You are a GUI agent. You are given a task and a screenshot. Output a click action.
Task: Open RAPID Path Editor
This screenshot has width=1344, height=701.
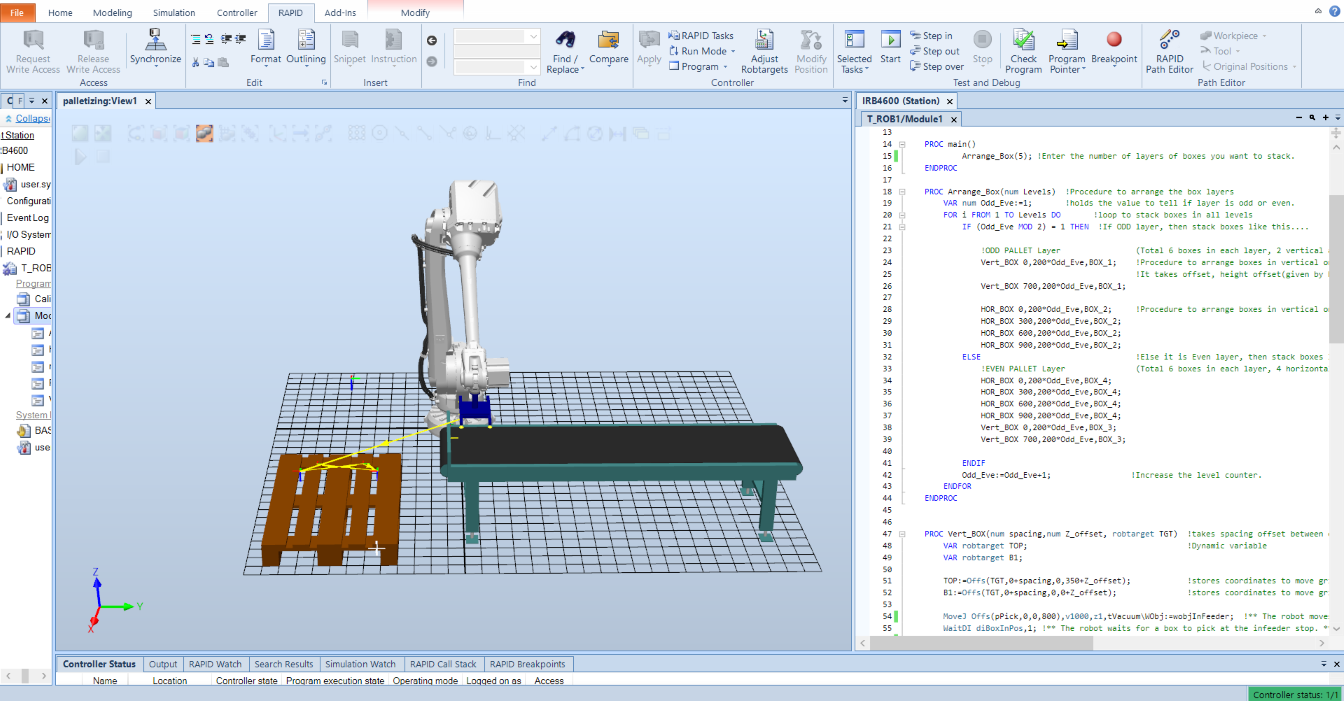tap(1169, 51)
